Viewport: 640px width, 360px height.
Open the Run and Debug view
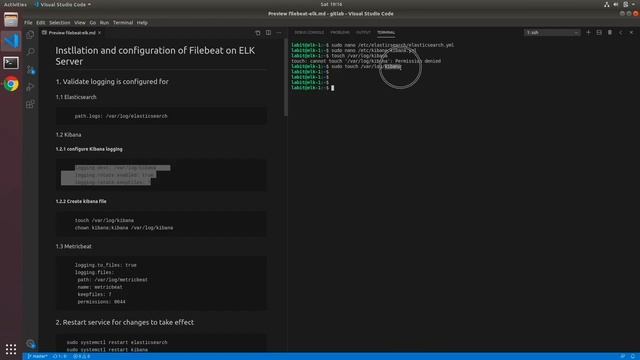pos(30,87)
